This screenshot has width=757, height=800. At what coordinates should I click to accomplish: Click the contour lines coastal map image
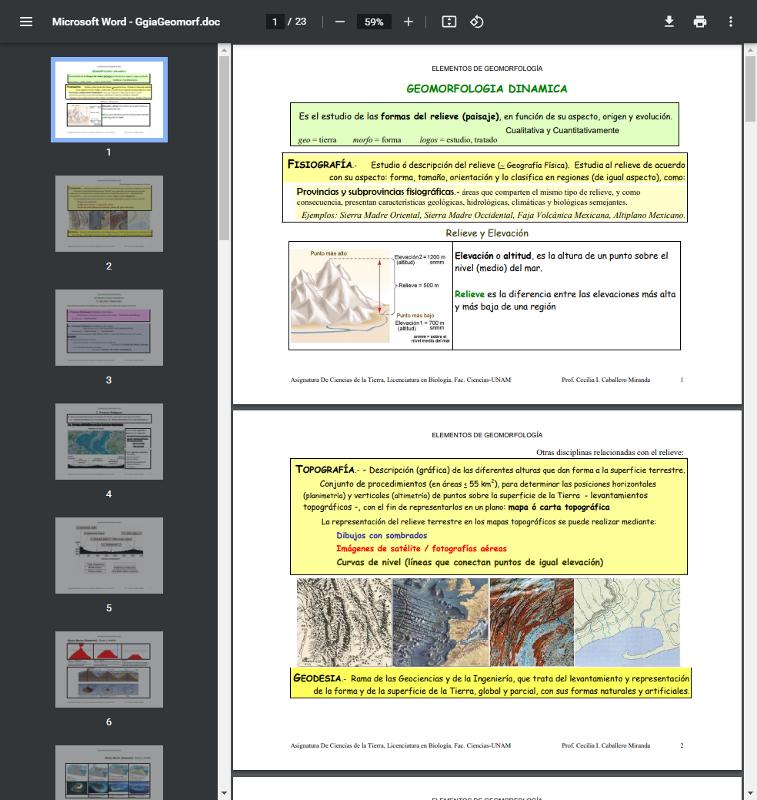627,622
